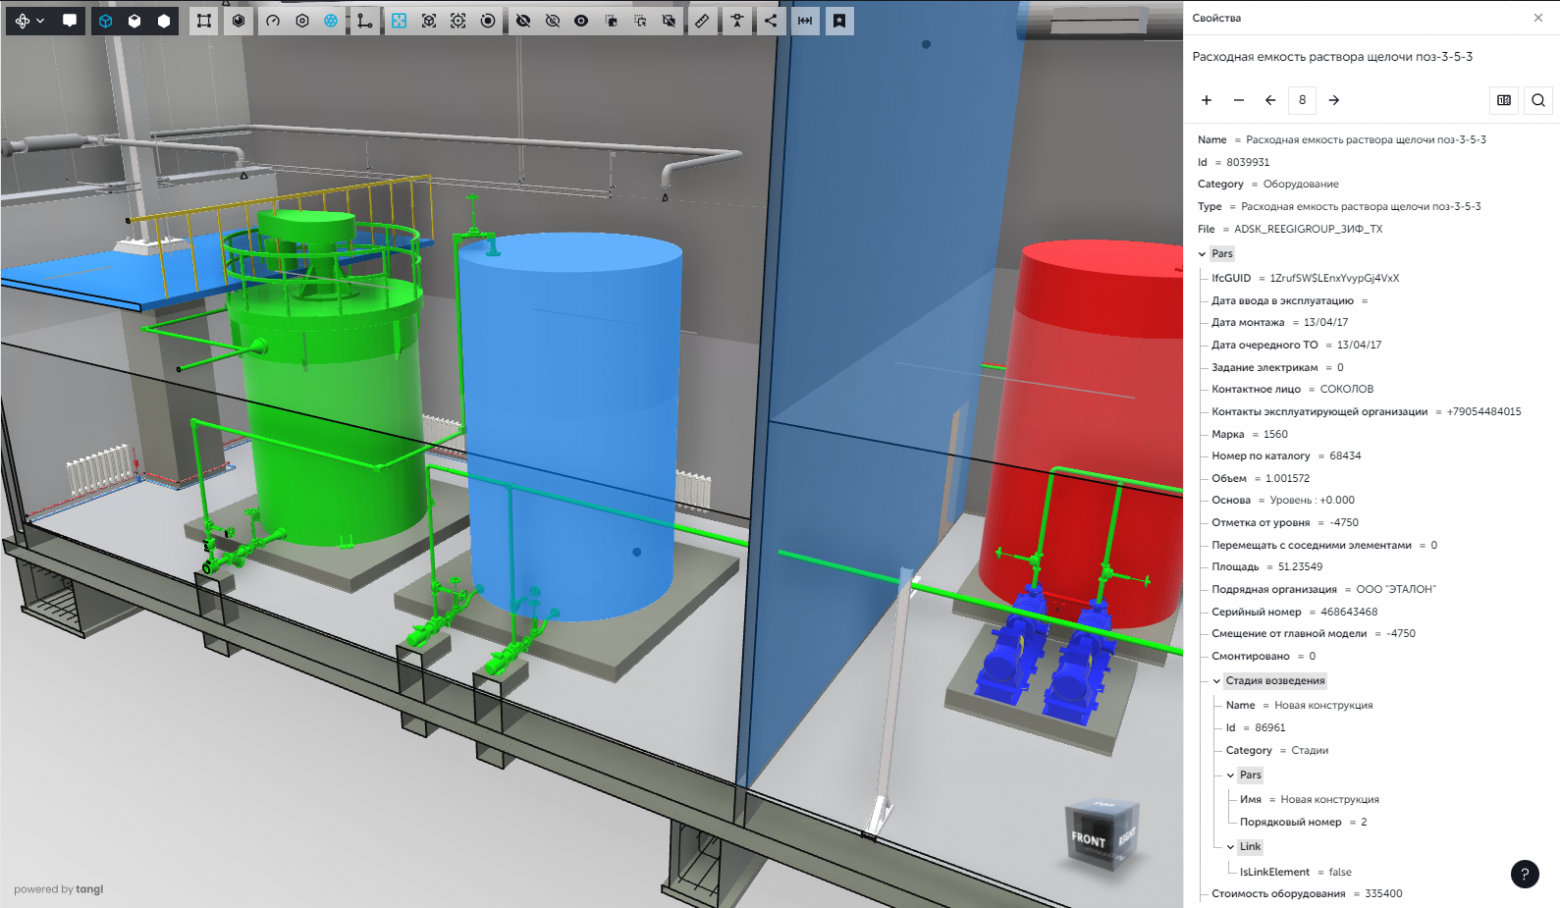This screenshot has width=1560, height=908.
Task: Switch to the blue wireframe cube view mode
Action: 105,20
